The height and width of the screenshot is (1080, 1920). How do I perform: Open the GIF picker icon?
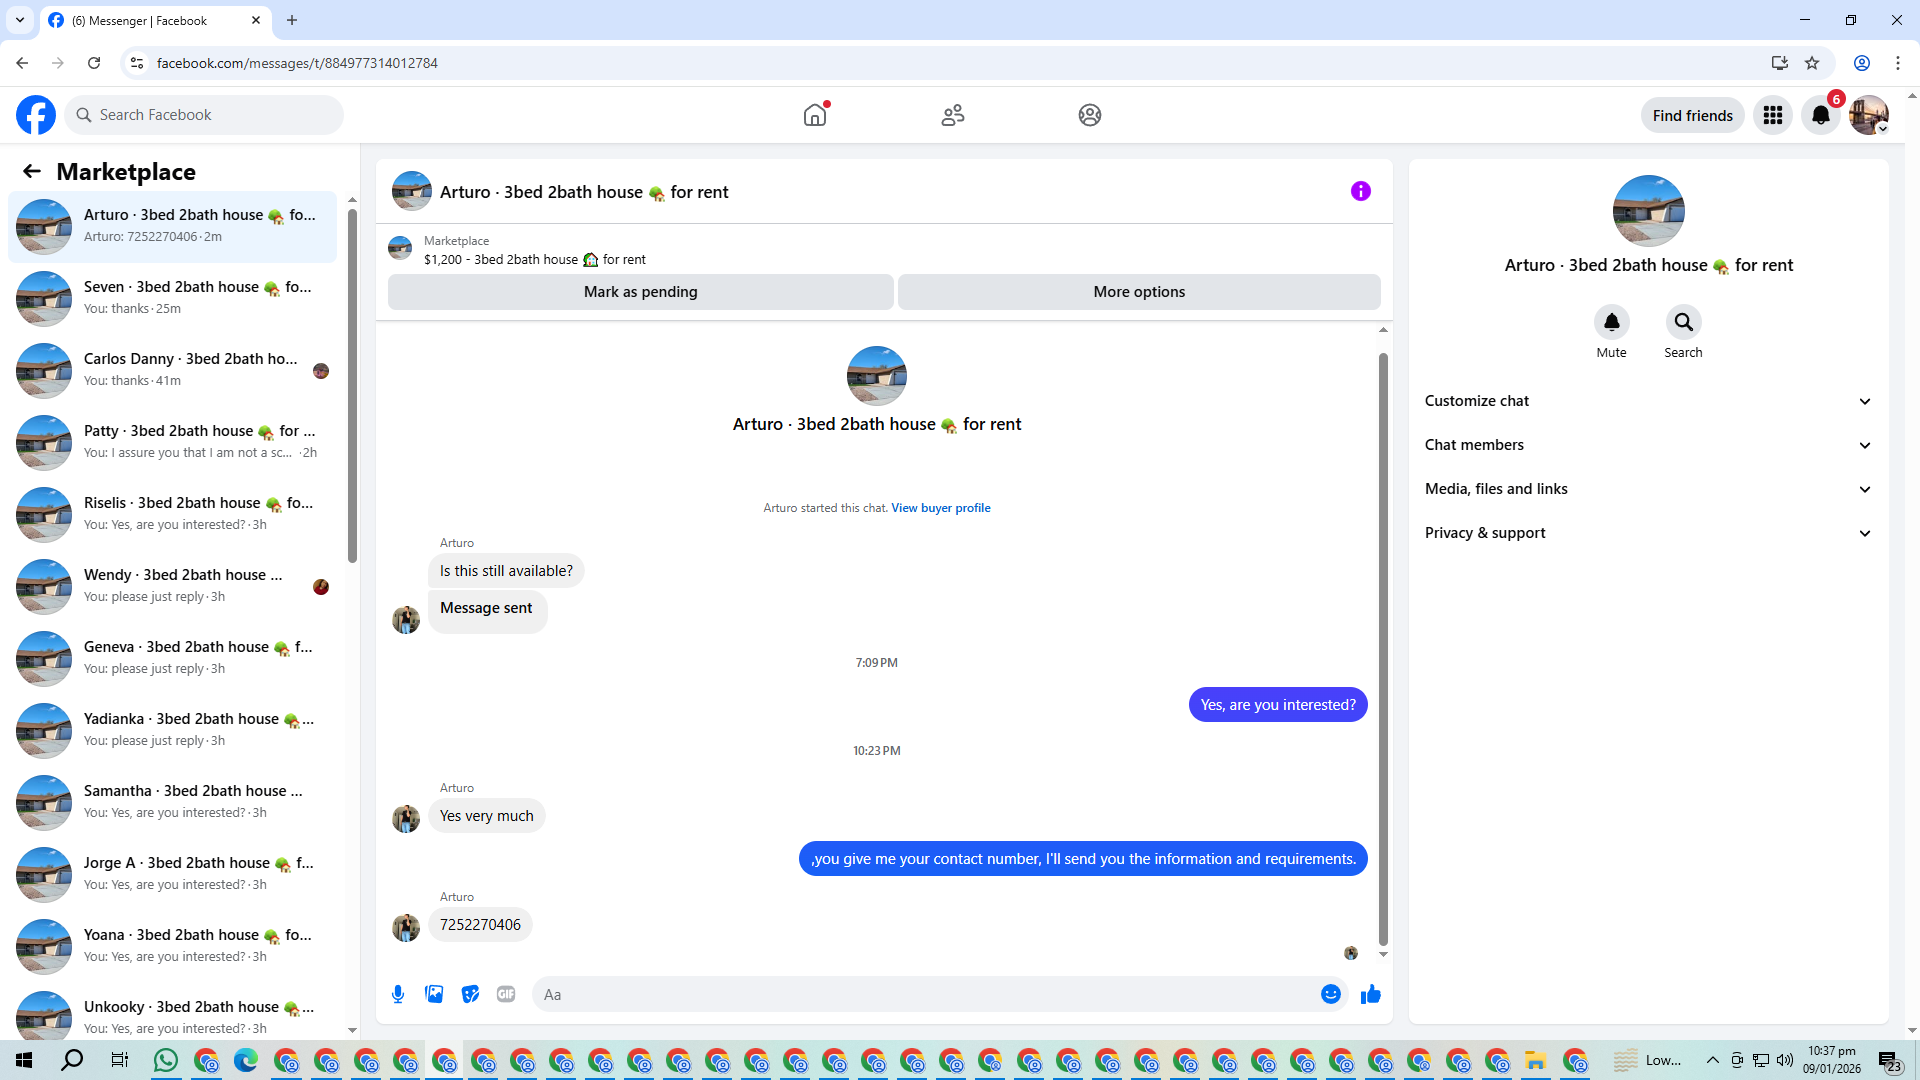coord(506,994)
